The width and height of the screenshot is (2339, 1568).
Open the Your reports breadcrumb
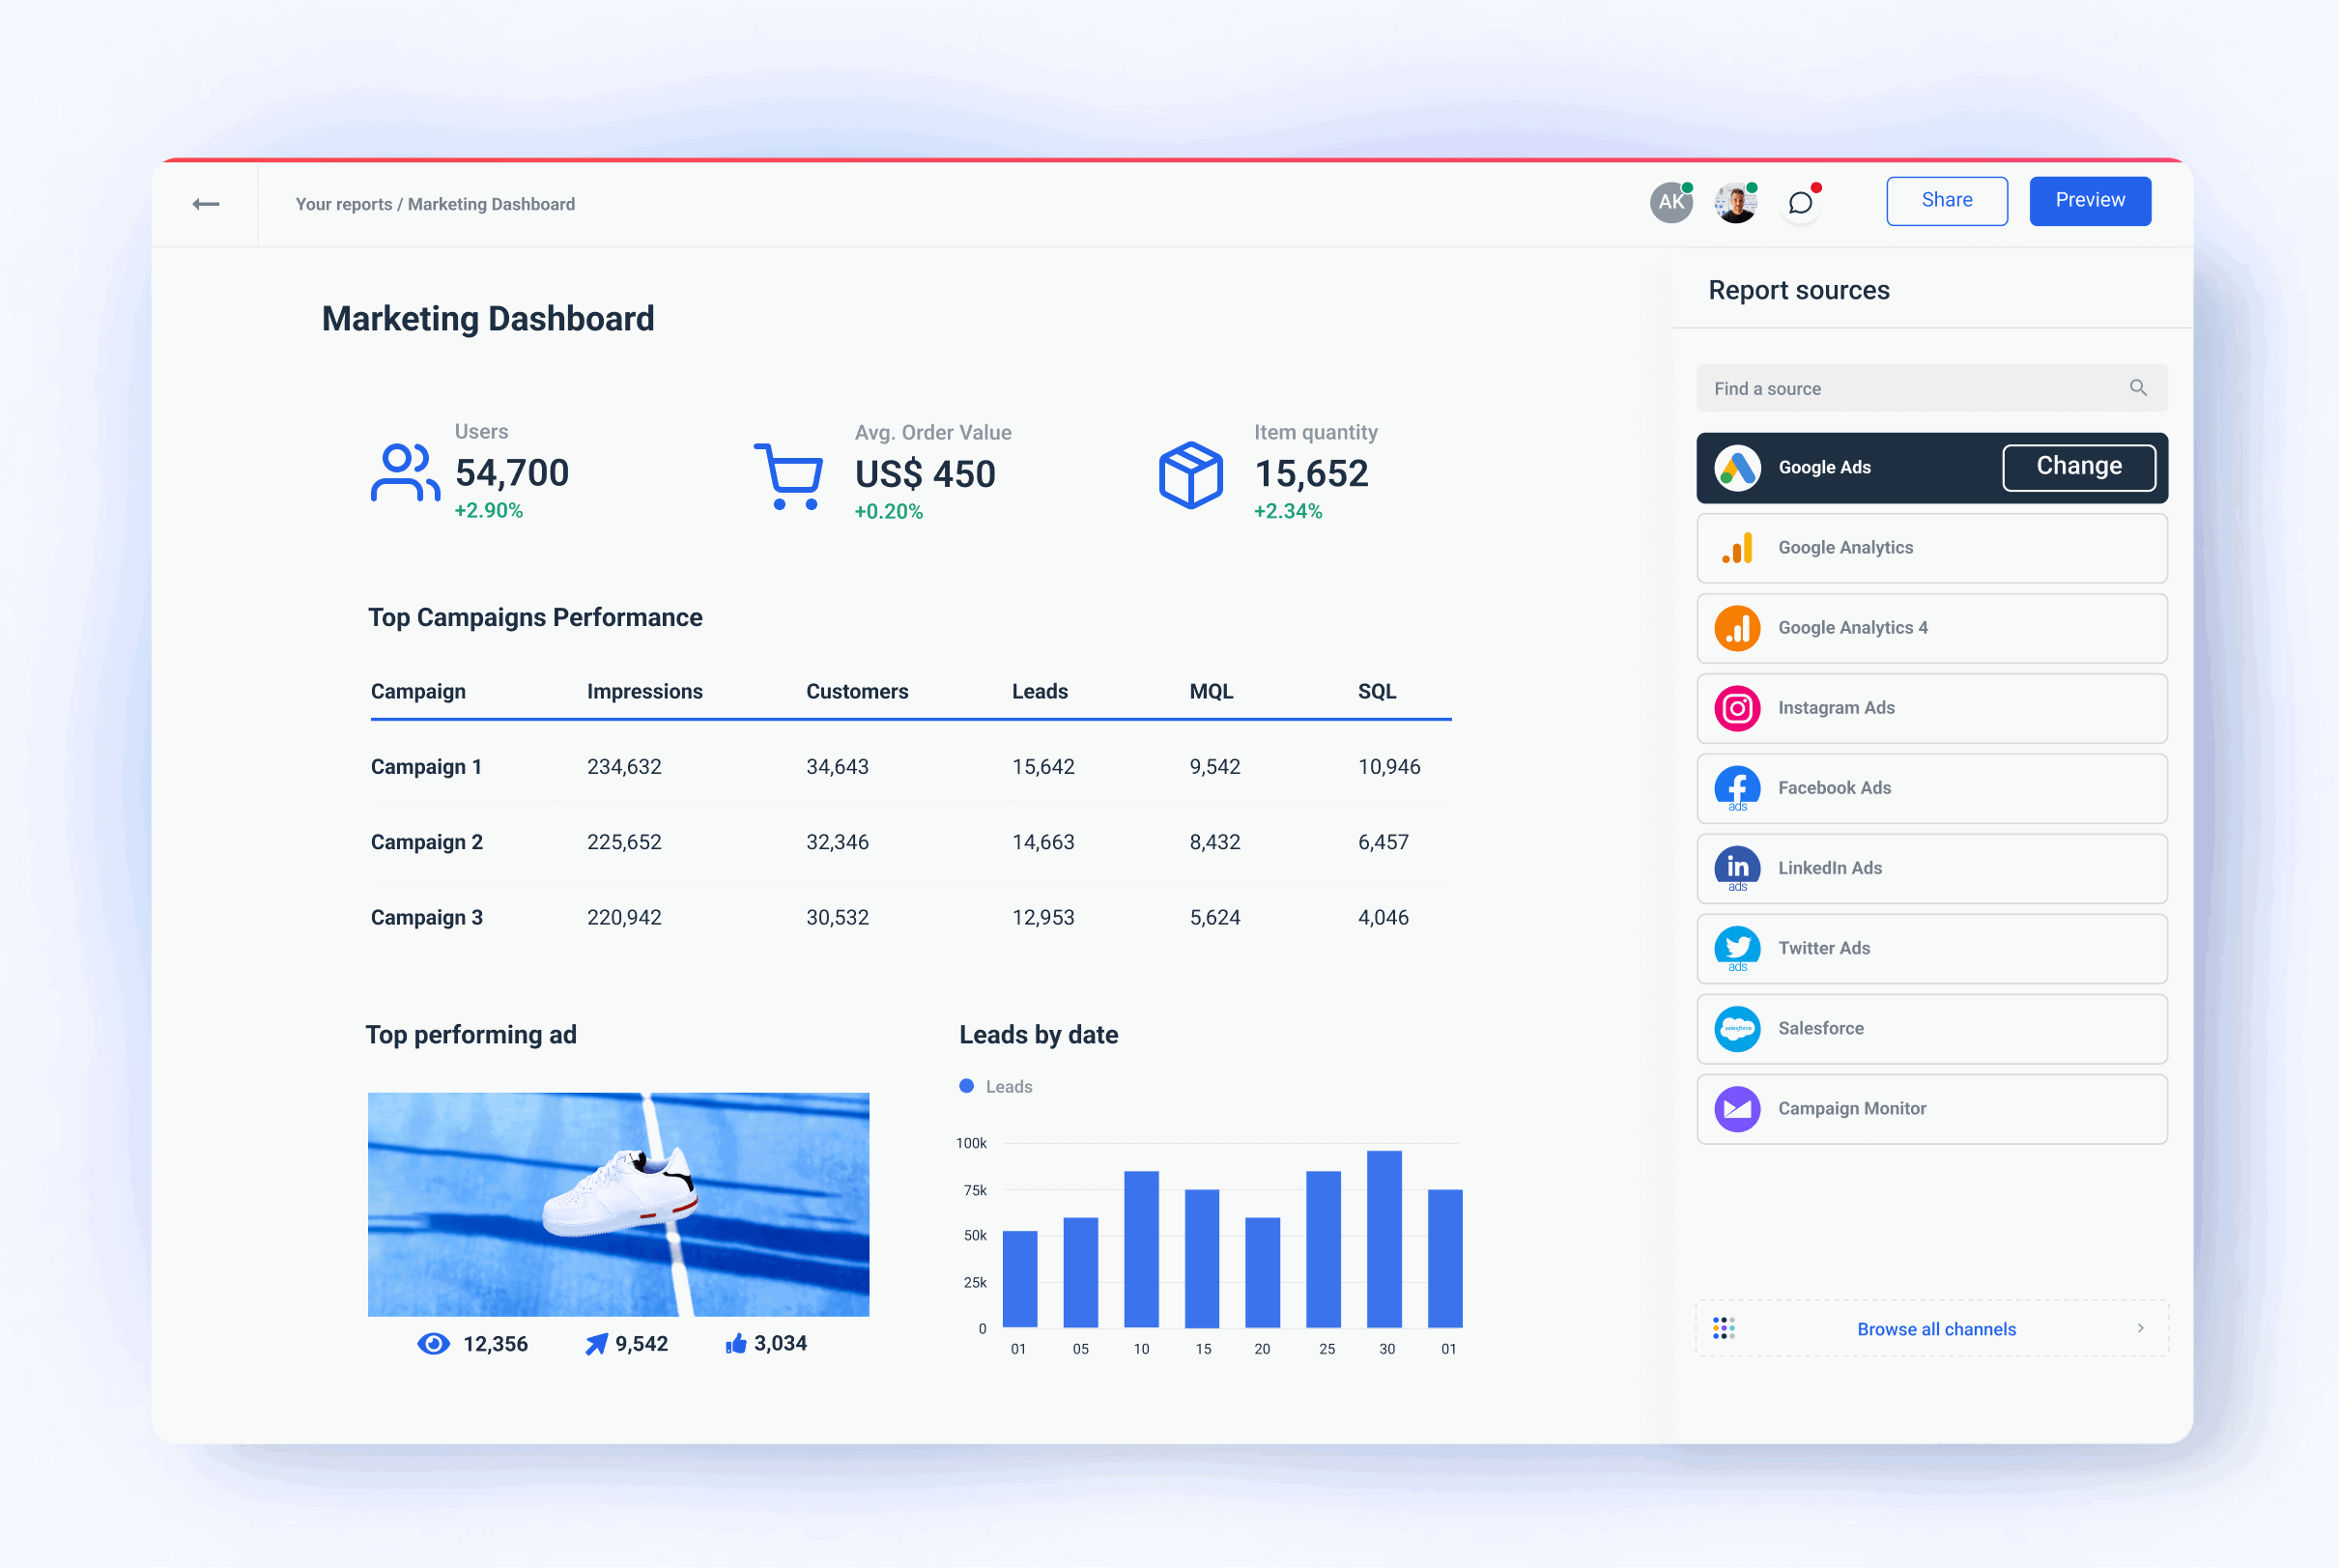pos(344,203)
